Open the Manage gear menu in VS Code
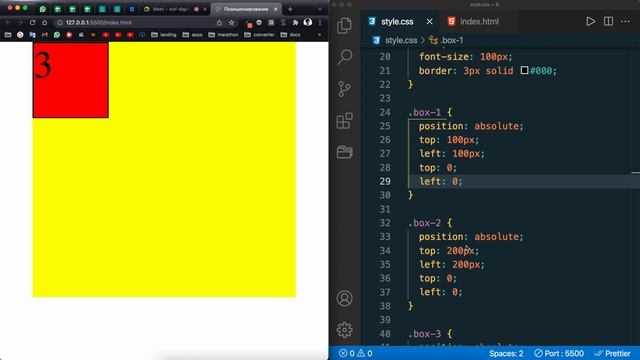 344,330
